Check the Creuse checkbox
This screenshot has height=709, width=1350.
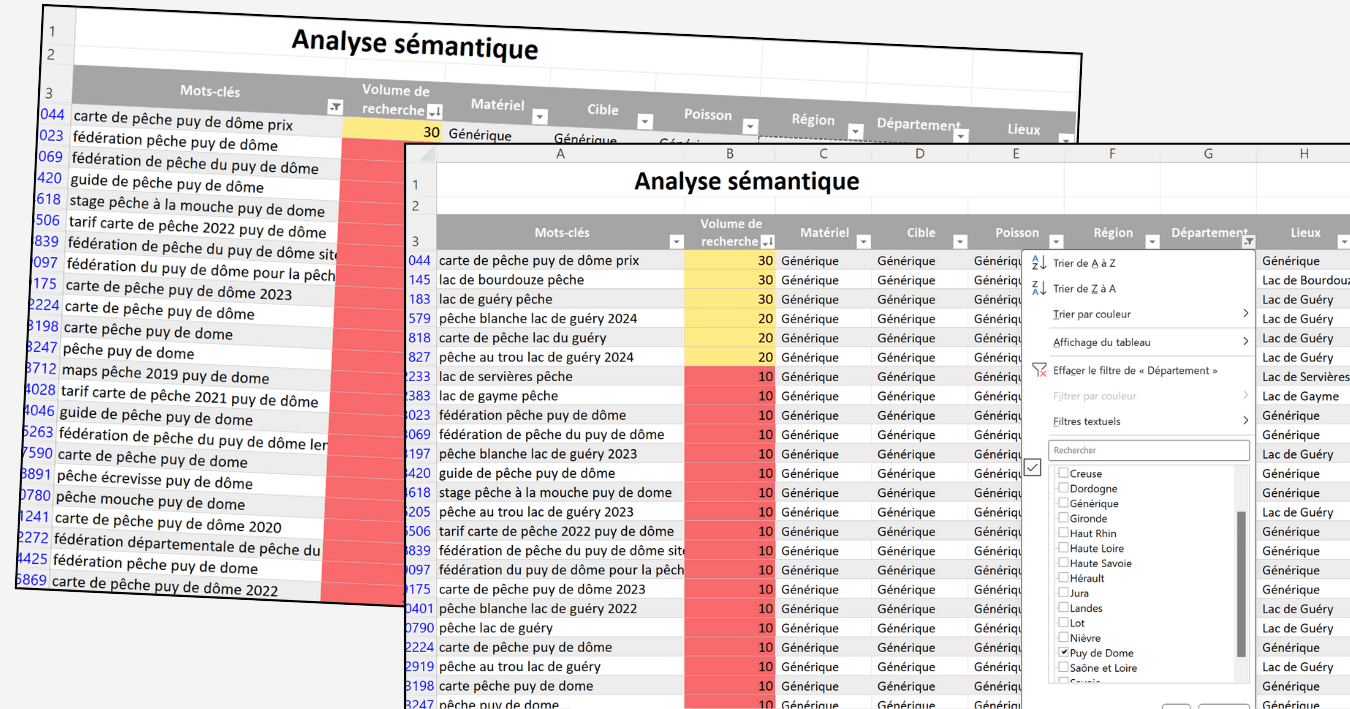coord(1063,473)
